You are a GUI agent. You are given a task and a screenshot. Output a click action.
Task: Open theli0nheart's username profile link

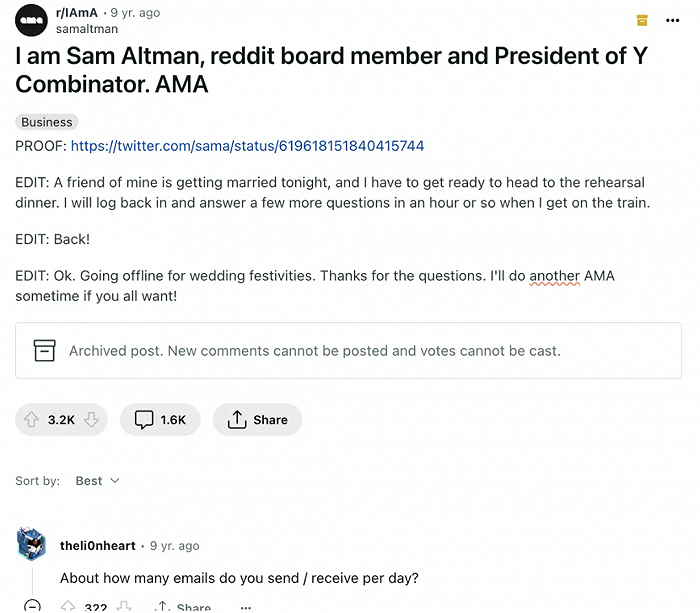(x=97, y=546)
